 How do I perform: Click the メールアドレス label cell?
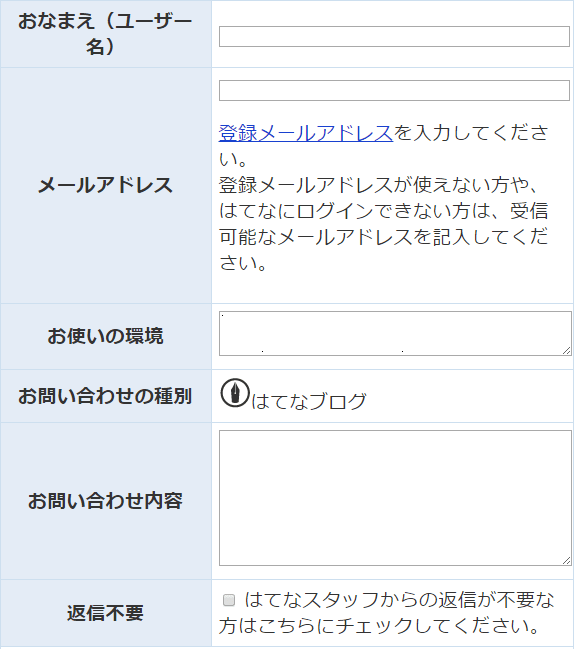pos(106,185)
